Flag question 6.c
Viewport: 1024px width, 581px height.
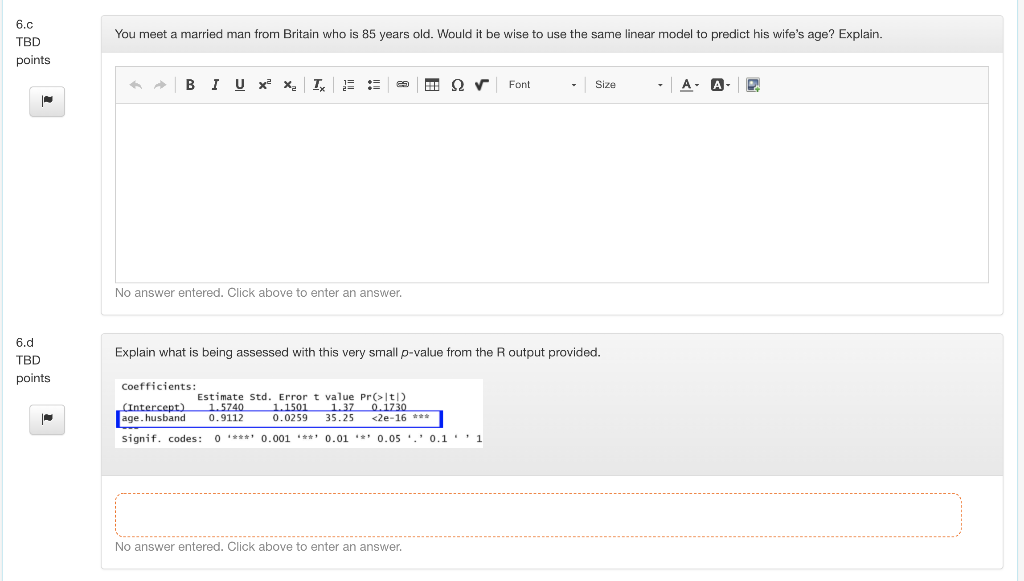[47, 101]
